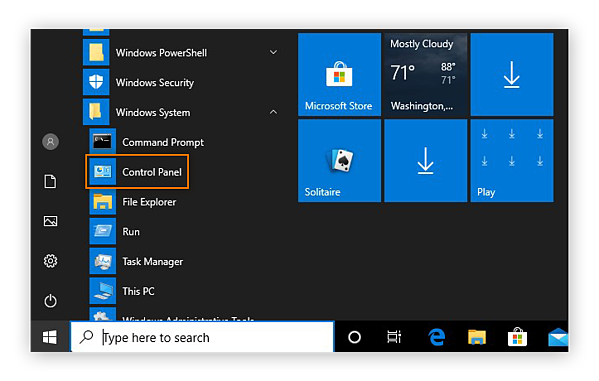The image size is (599, 381).
Task: Open the Mail app on taskbar
Action: click(x=558, y=337)
